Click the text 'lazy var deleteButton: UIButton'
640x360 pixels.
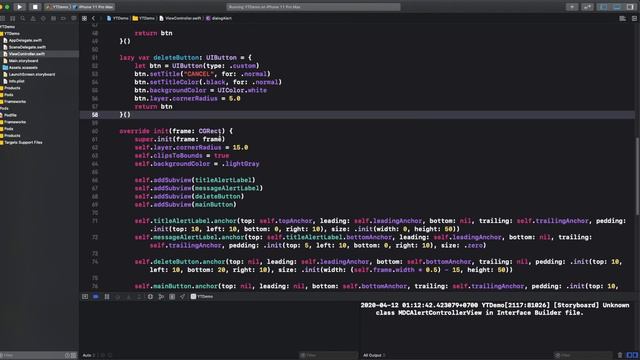point(178,58)
